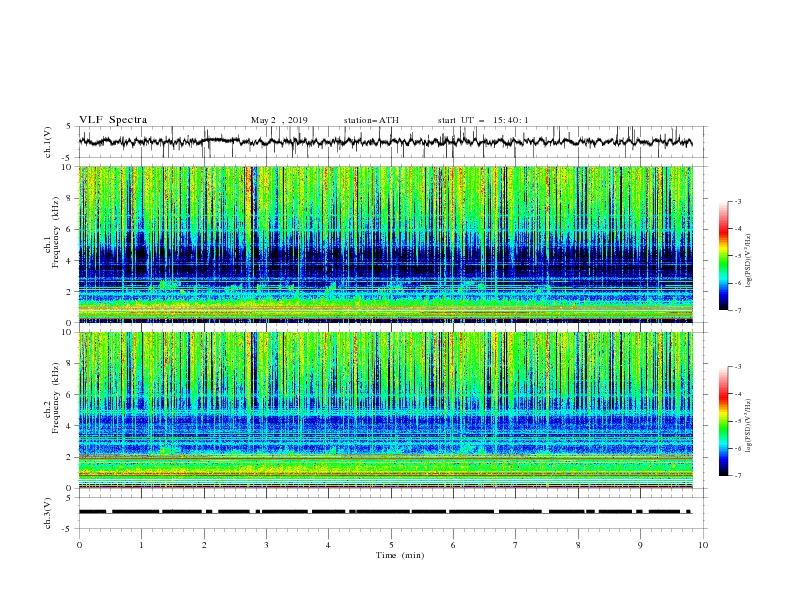
Task: Click the ch.1 voltage waveform trace
Action: (x=385, y=142)
